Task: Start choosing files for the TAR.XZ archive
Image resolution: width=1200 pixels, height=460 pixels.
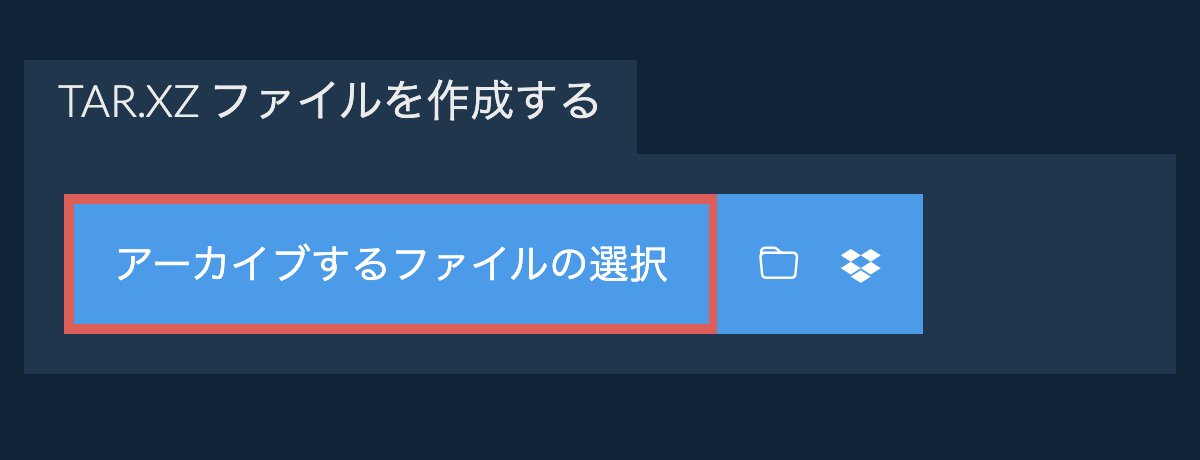Action: click(391, 264)
